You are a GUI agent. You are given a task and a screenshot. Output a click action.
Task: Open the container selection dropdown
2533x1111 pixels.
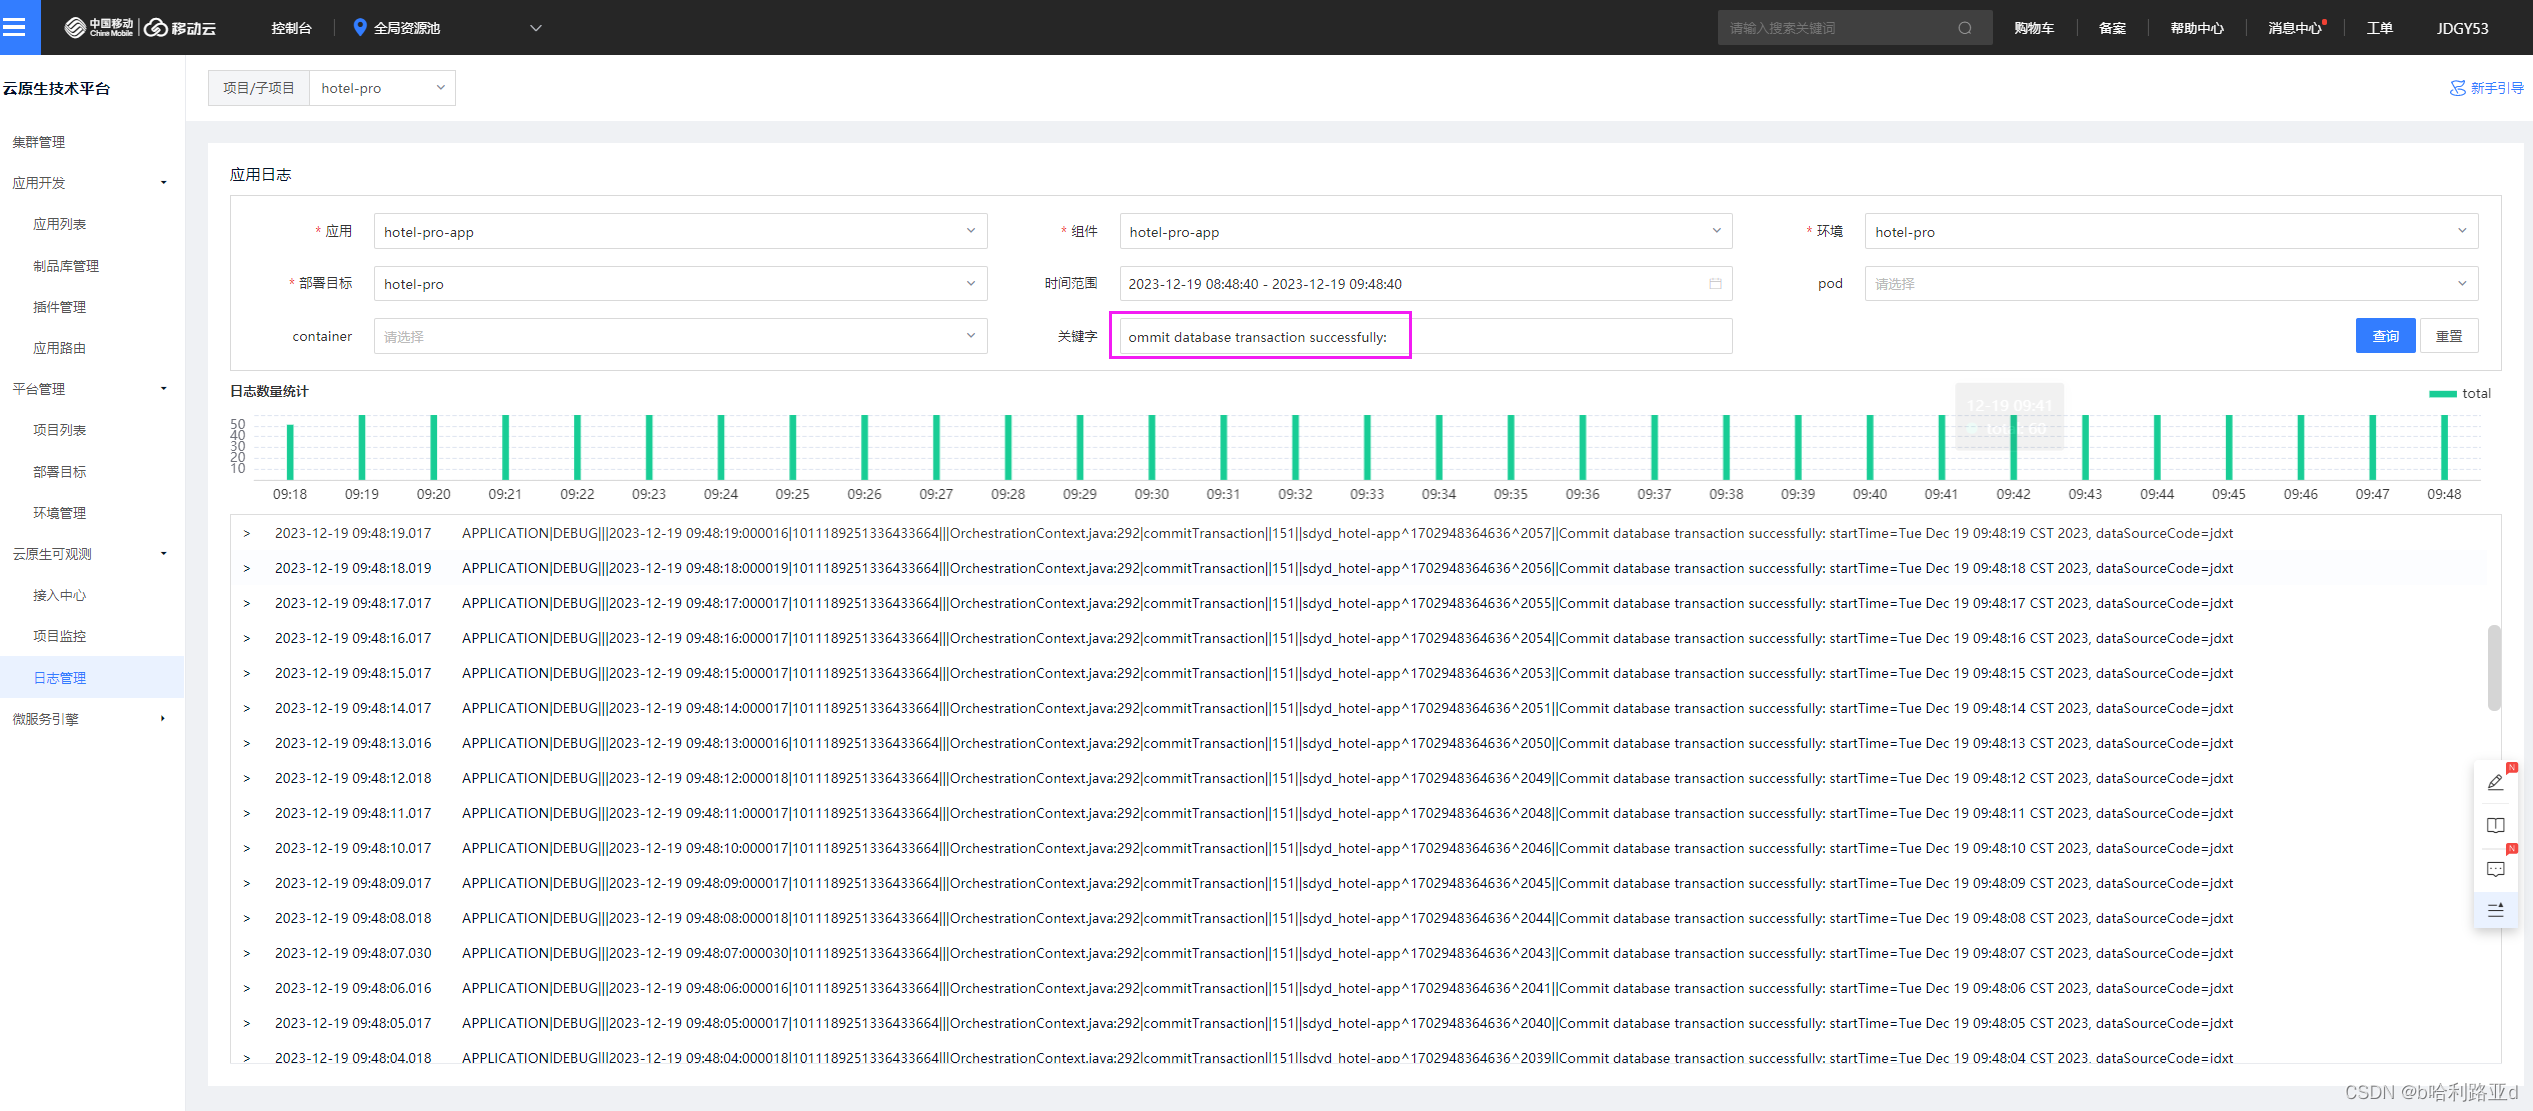point(680,337)
